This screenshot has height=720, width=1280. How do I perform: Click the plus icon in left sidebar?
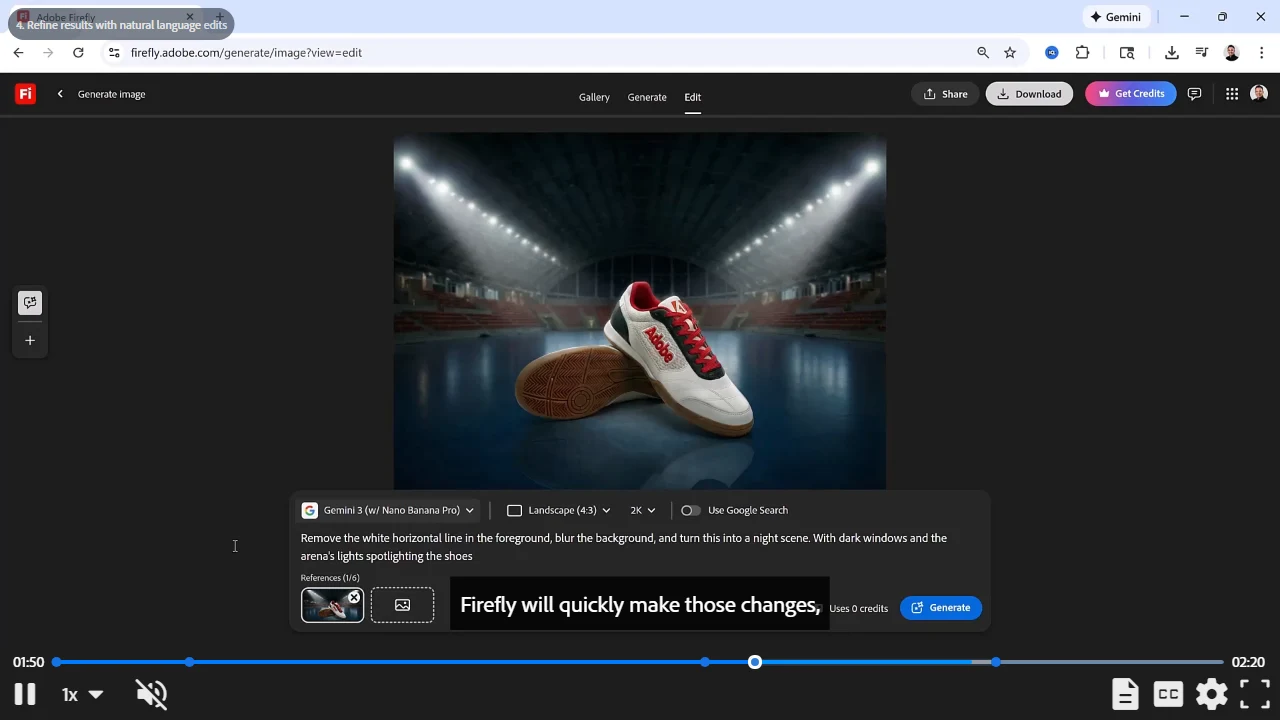(x=30, y=341)
